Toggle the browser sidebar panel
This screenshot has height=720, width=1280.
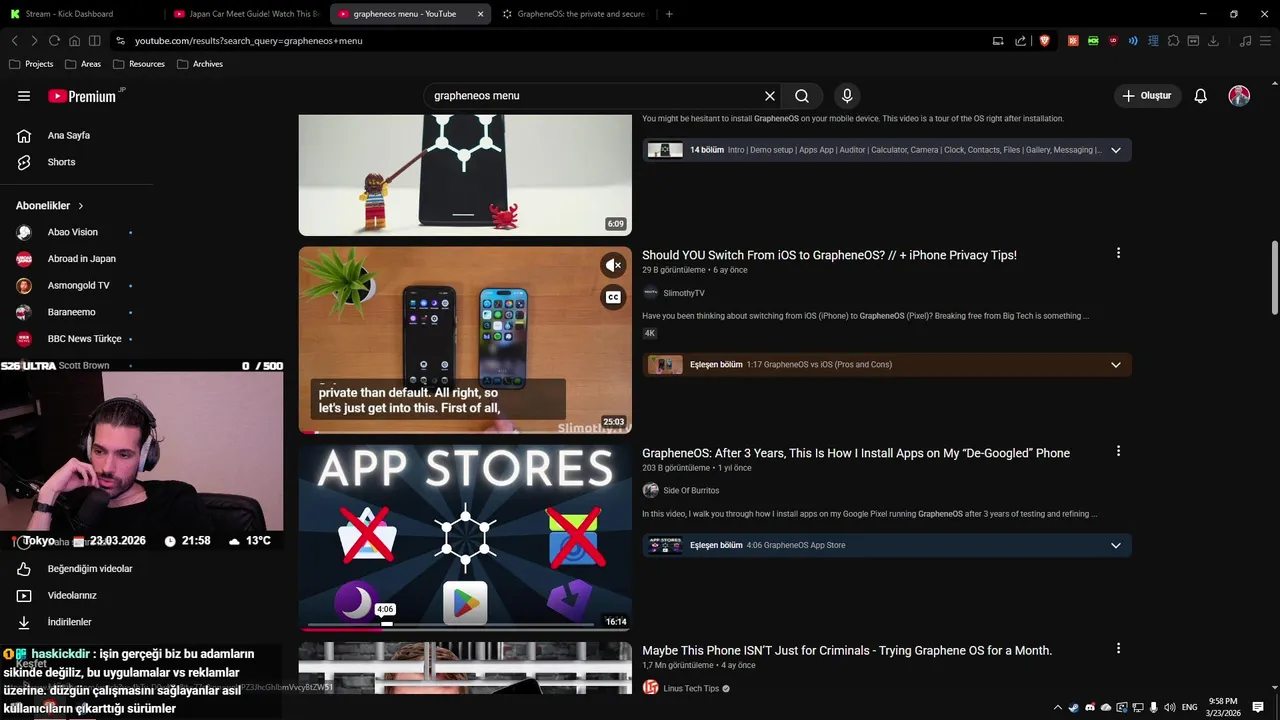pos(94,41)
